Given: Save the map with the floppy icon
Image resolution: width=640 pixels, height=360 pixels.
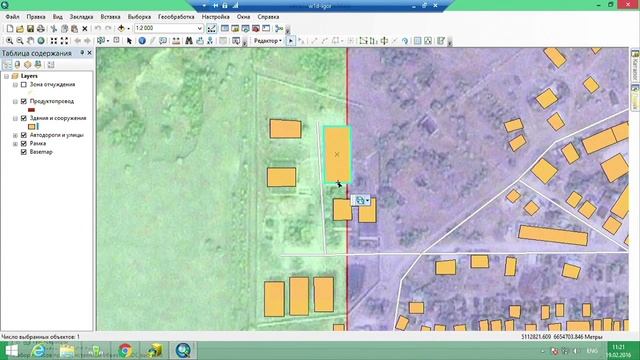Looking at the screenshot, I should pyautogui.click(x=30, y=29).
